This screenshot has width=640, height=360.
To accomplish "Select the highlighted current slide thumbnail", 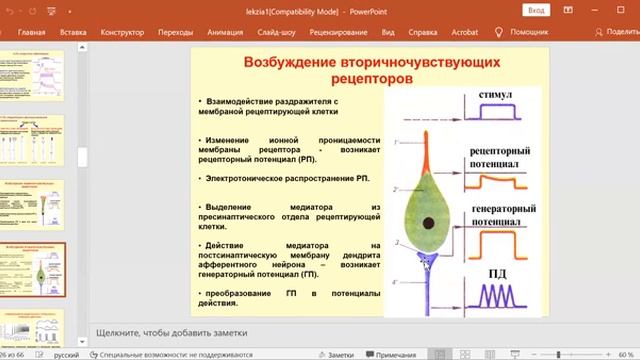I will click(x=32, y=270).
